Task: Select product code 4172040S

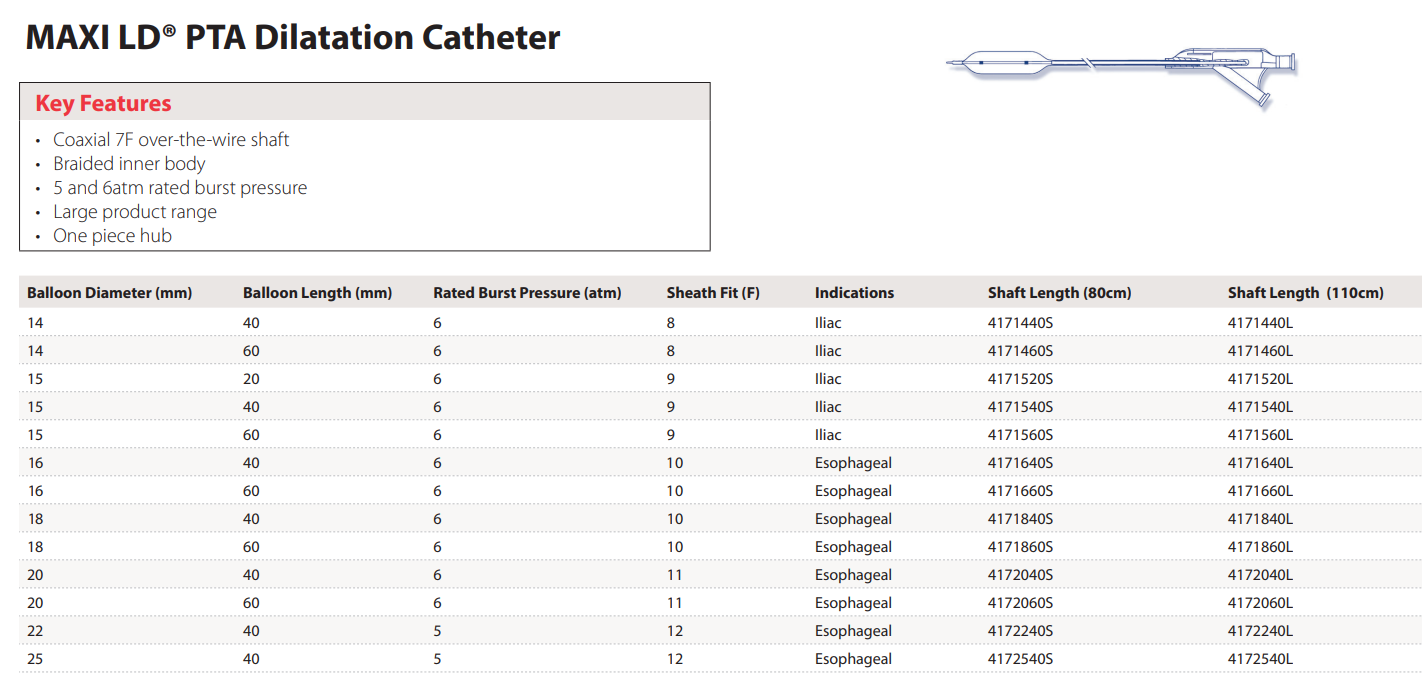Action: [x=1020, y=575]
